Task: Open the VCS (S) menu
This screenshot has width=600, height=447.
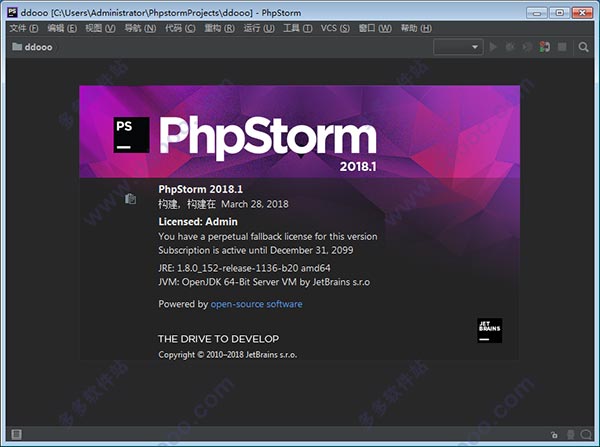Action: point(335,28)
